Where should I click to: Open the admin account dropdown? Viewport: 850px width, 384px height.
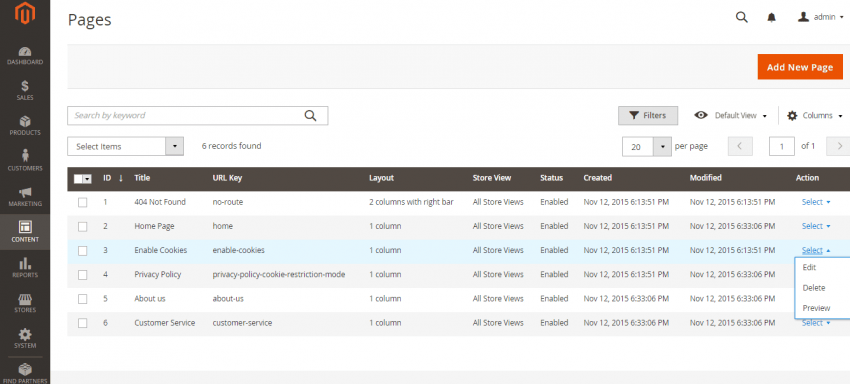[x=820, y=17]
